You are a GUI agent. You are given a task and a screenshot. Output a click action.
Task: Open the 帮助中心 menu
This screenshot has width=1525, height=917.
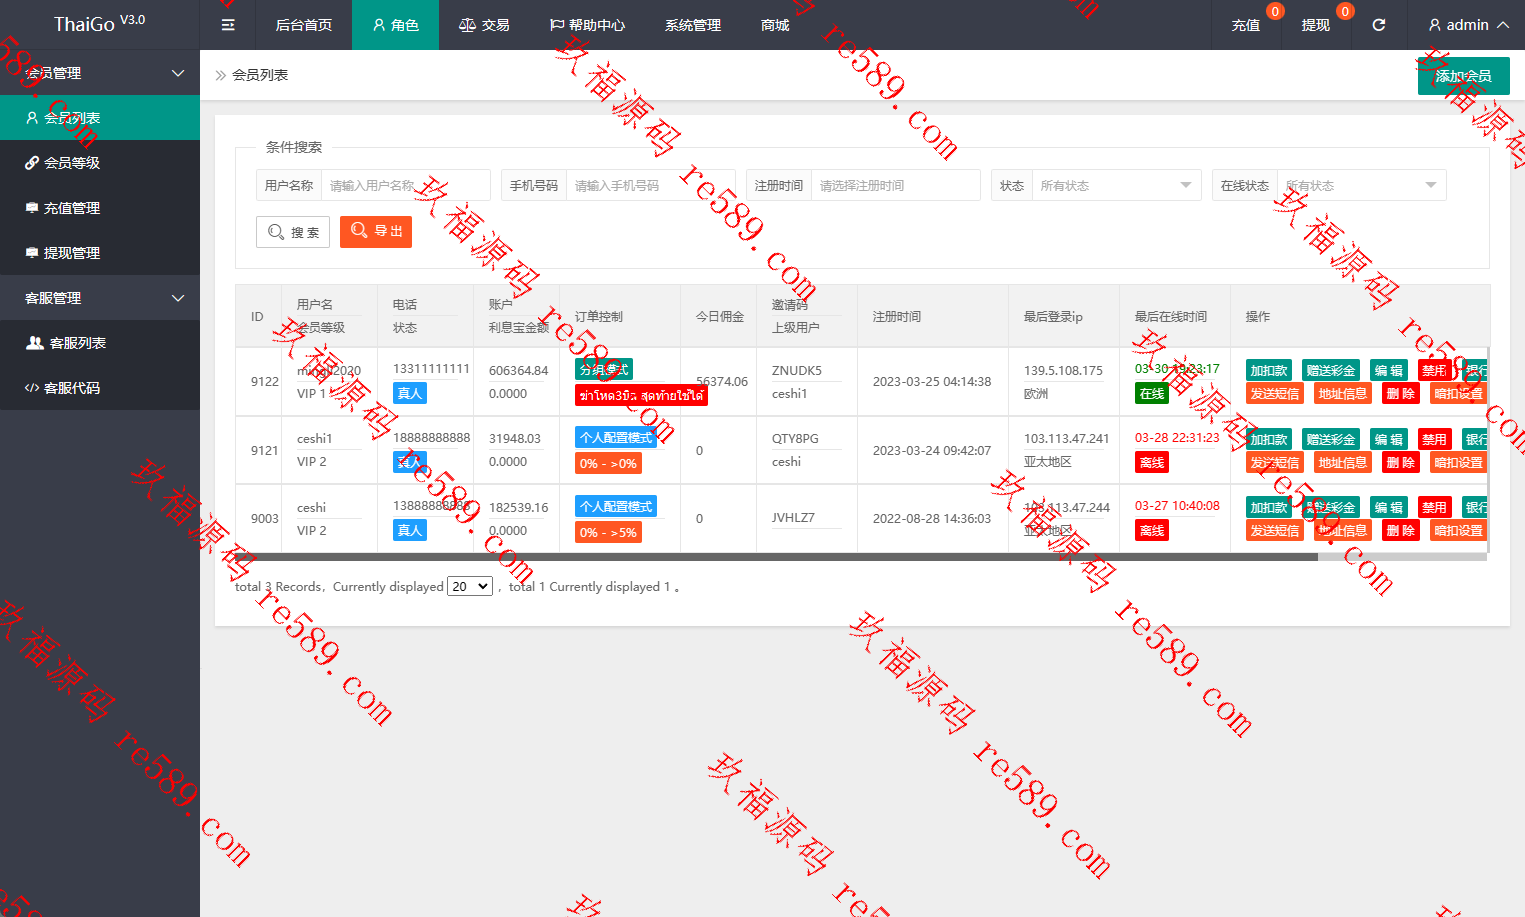[x=587, y=25]
